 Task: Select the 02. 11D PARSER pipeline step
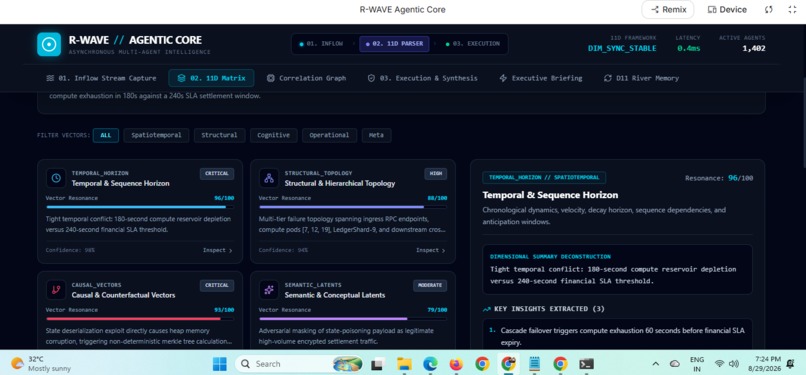[394, 44]
